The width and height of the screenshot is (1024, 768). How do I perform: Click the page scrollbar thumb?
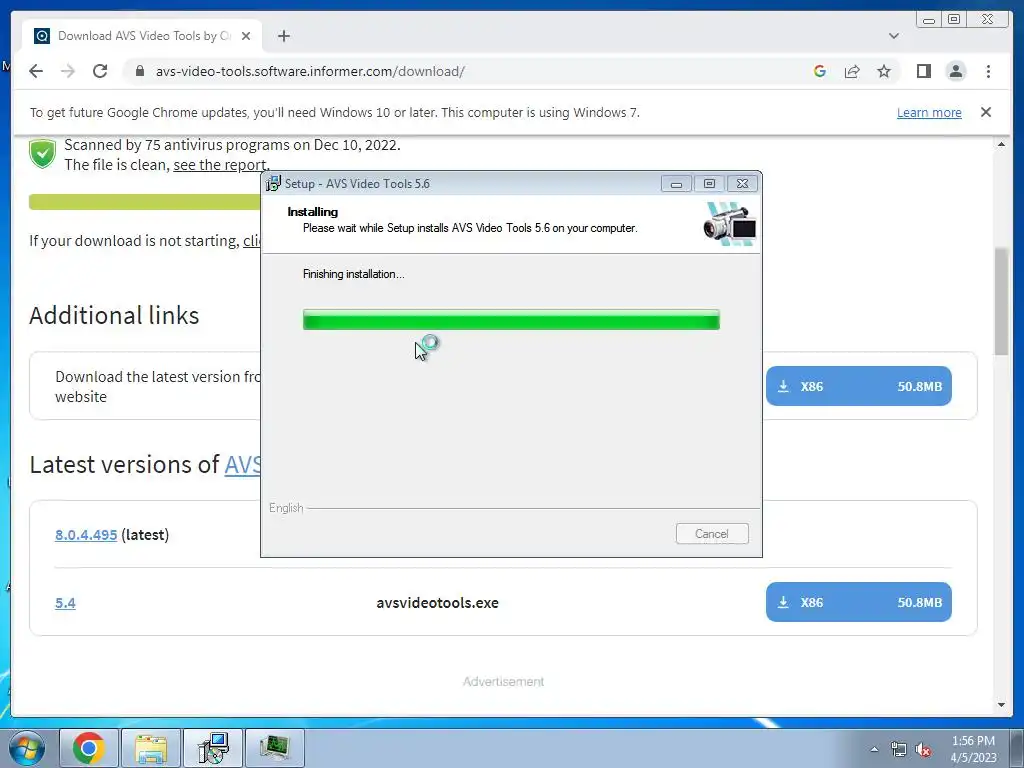(x=1001, y=302)
